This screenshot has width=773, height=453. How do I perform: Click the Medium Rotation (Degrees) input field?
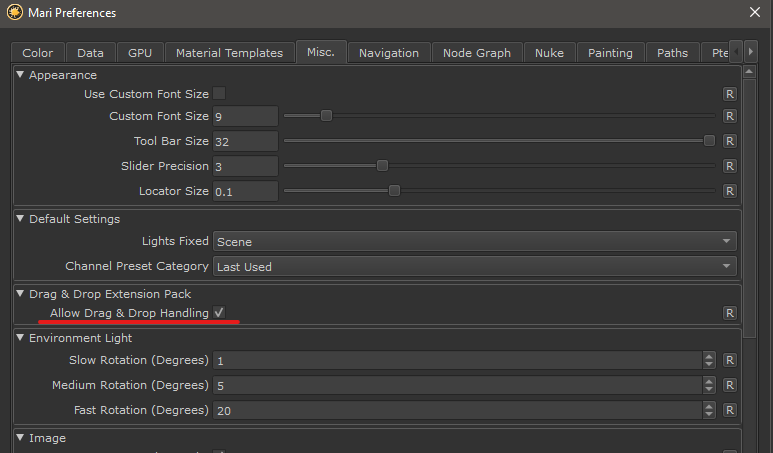pos(455,385)
